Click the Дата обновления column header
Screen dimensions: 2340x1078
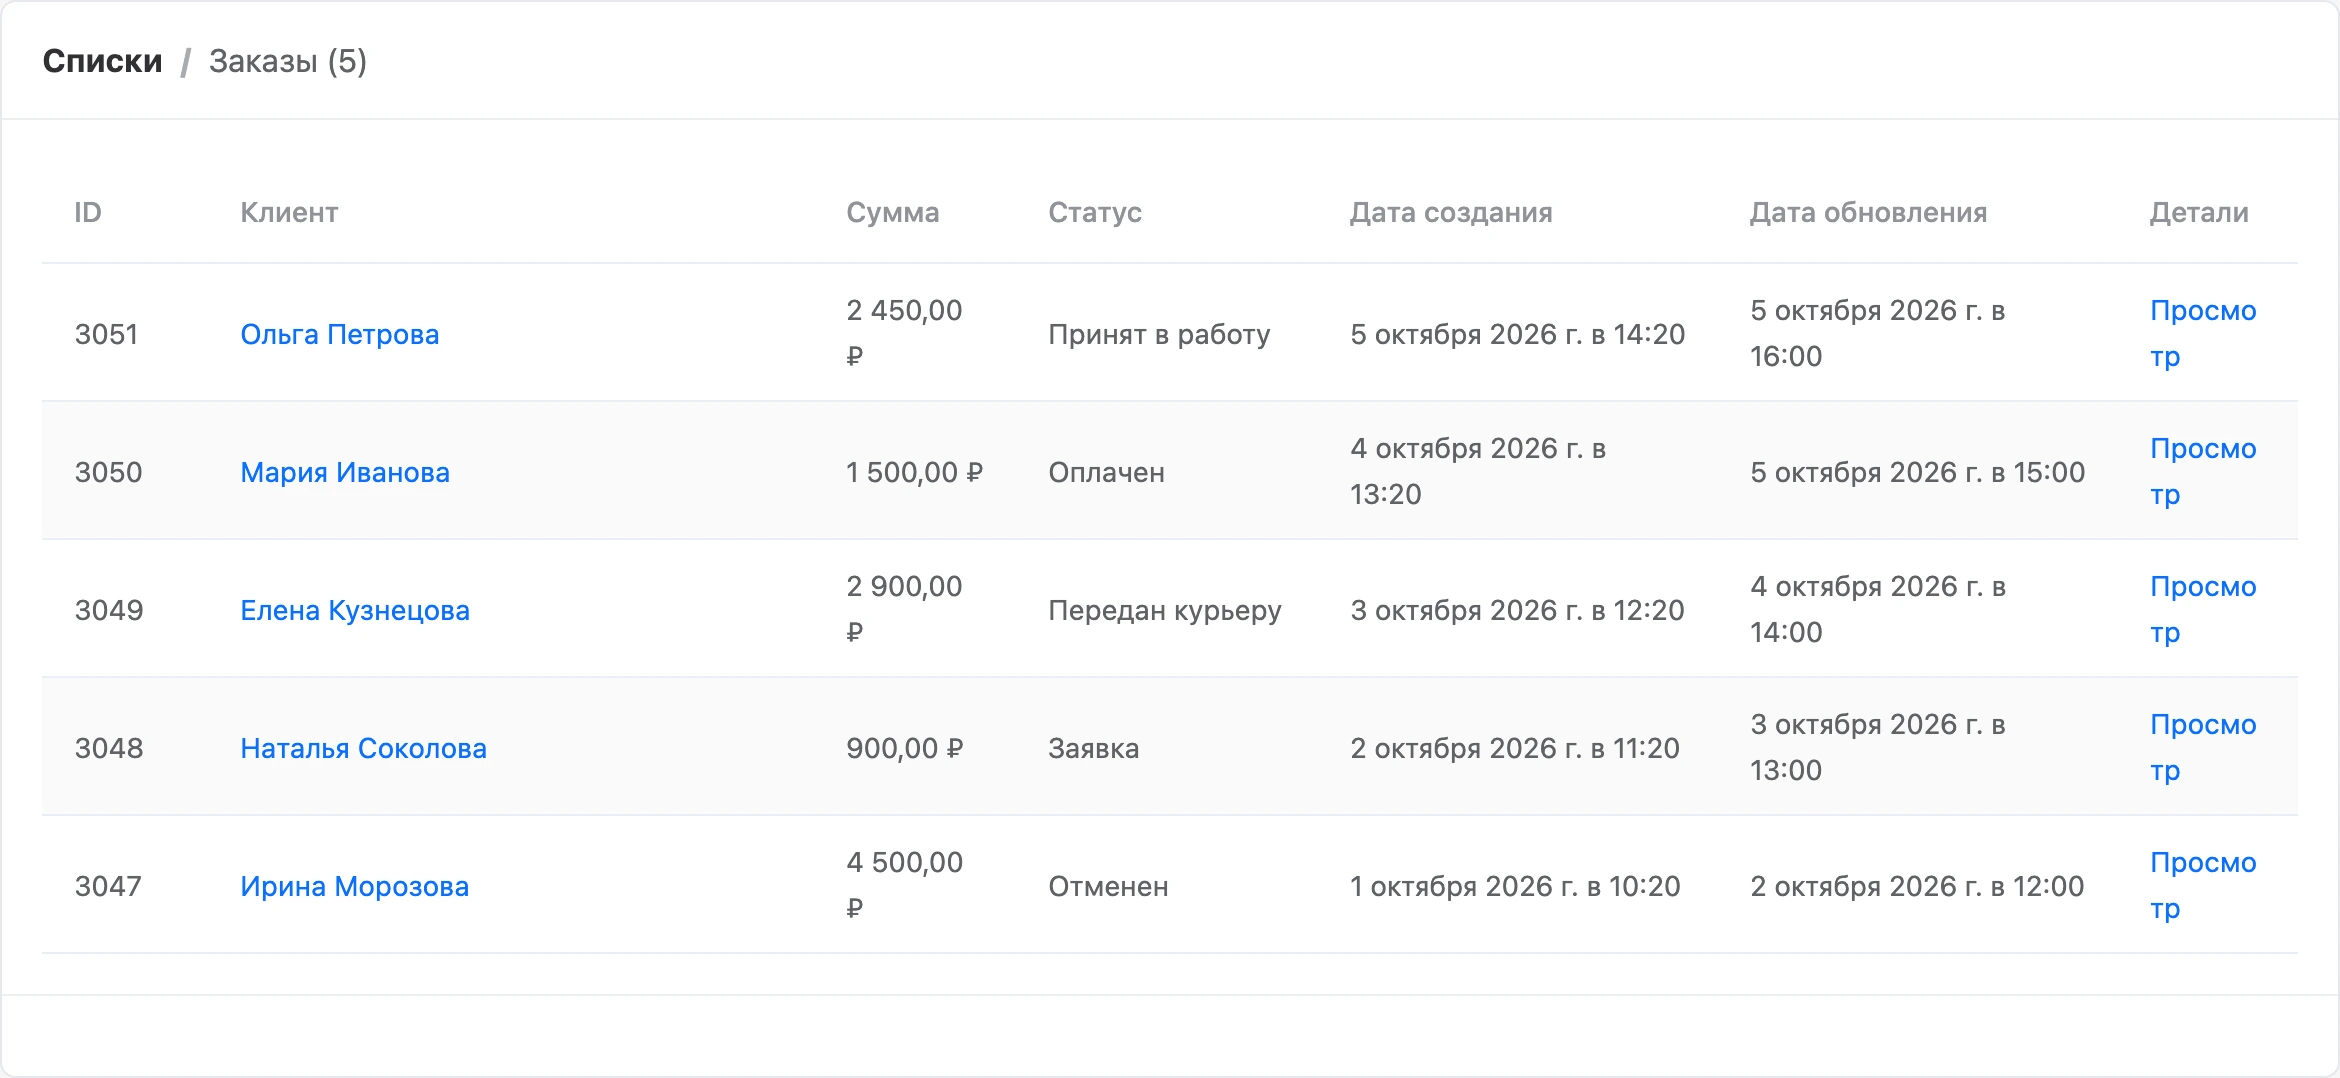pos(1868,212)
